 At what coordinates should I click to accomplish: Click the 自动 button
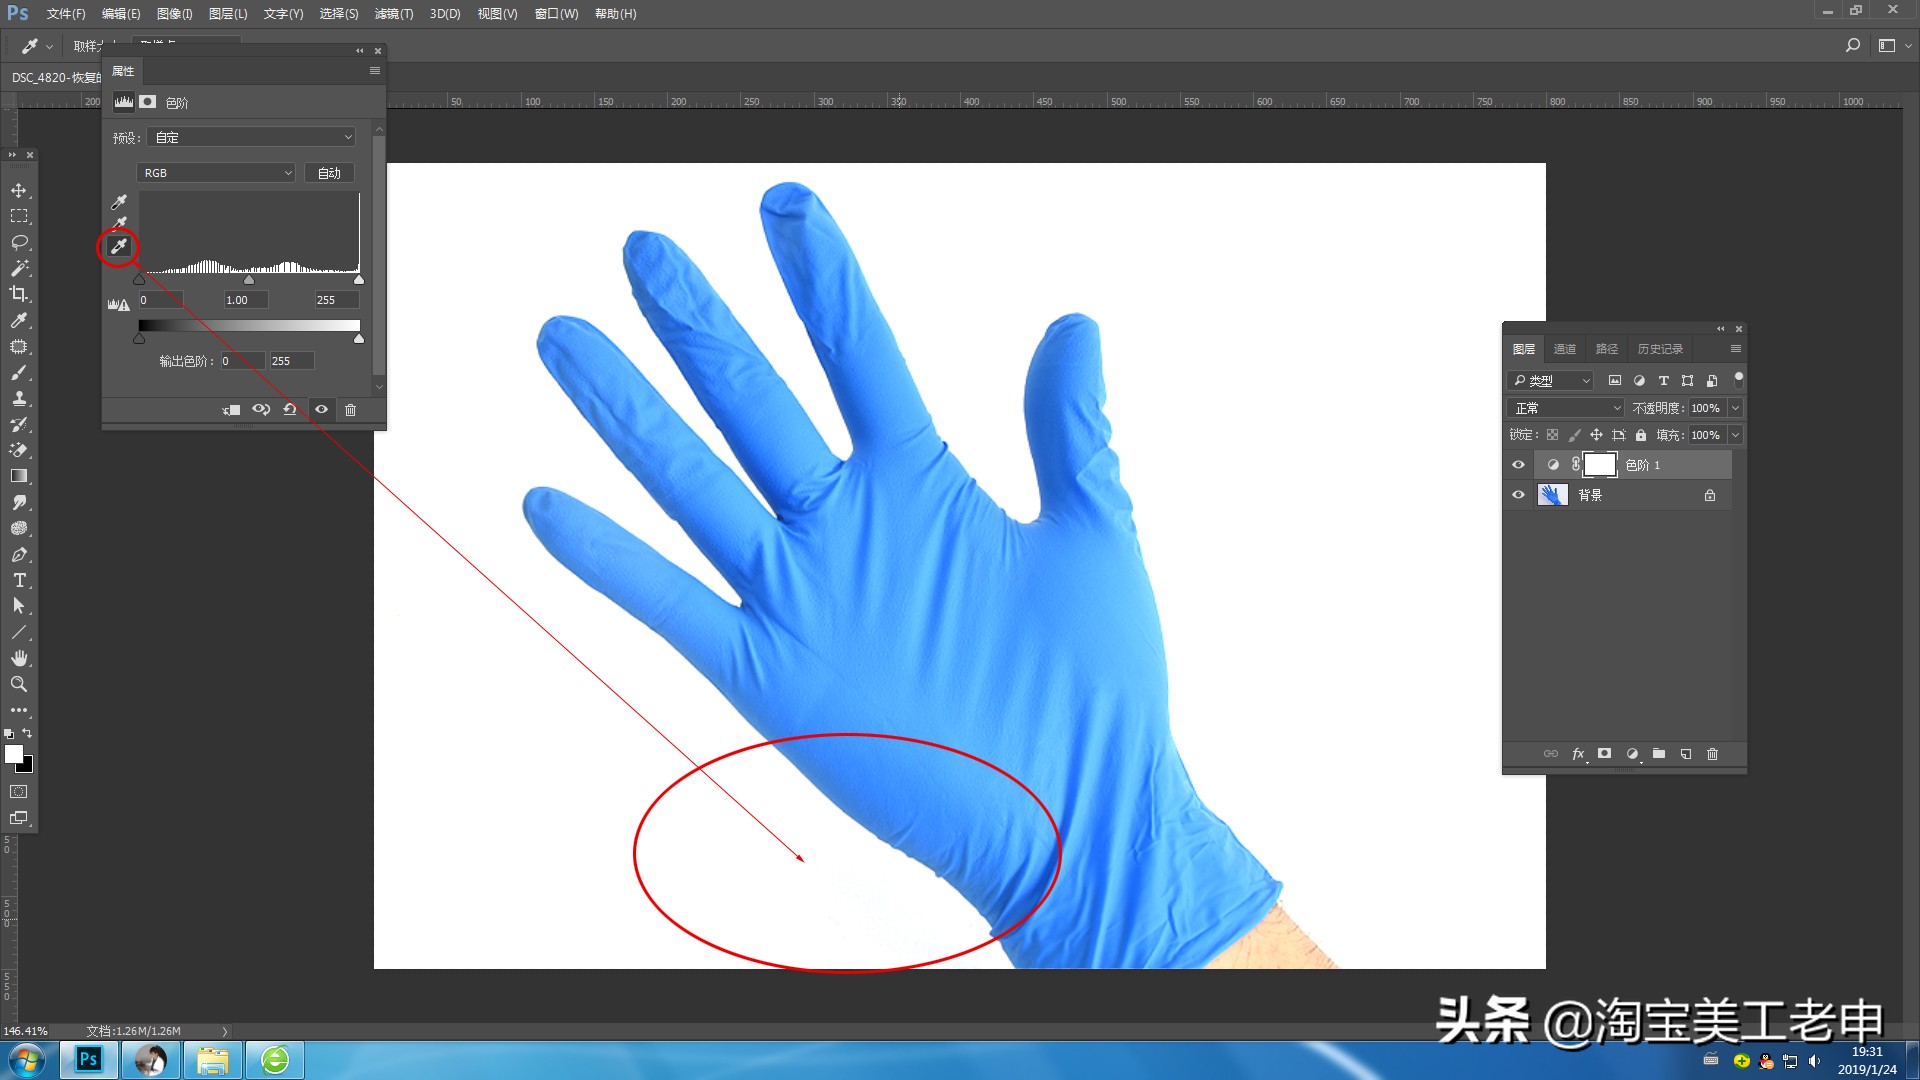(x=329, y=173)
